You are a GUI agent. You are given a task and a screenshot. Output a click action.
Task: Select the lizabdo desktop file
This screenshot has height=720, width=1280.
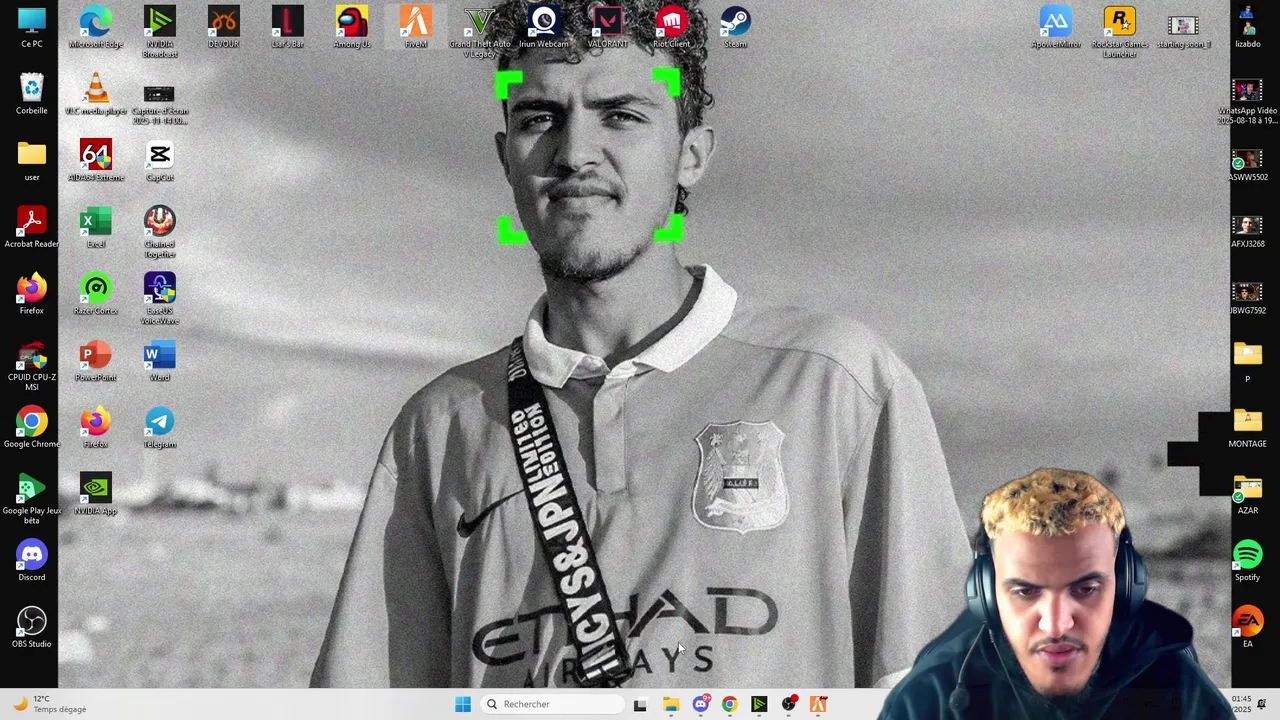[1247, 27]
